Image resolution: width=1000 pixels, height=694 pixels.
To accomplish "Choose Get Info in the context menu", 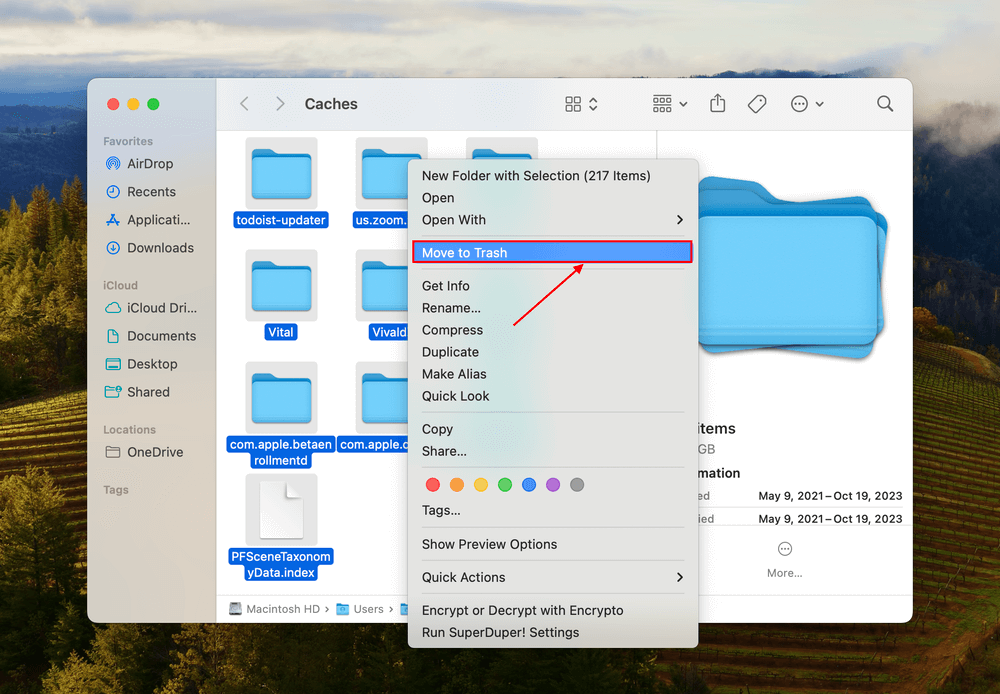I will pyautogui.click(x=445, y=285).
